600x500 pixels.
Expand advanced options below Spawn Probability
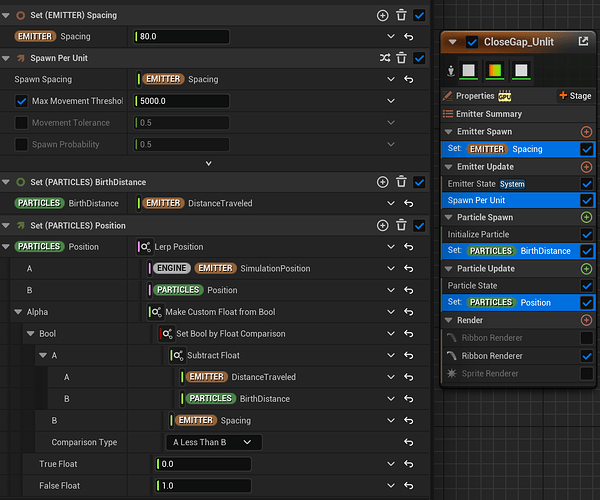209,163
